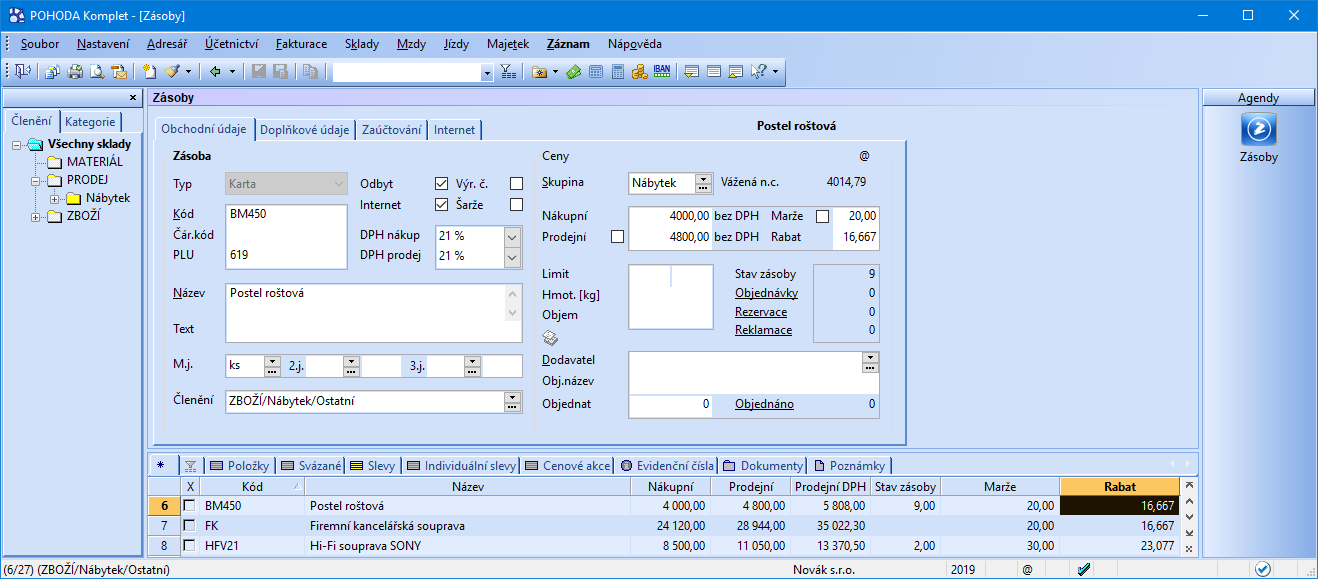Image resolution: width=1318 pixels, height=579 pixels.
Task: Toggle the checkbox beside Prodejní price
Action: click(617, 237)
